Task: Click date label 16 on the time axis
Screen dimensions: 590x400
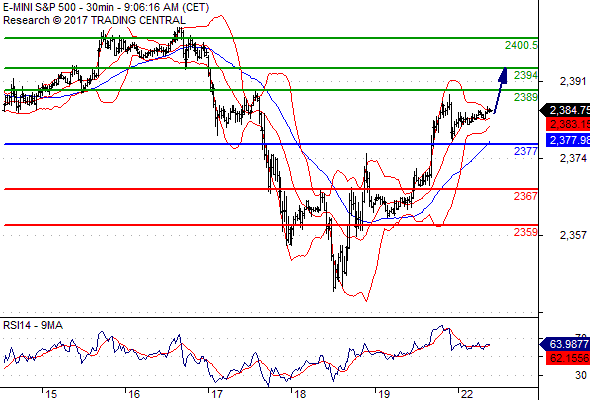Action: tap(134, 394)
